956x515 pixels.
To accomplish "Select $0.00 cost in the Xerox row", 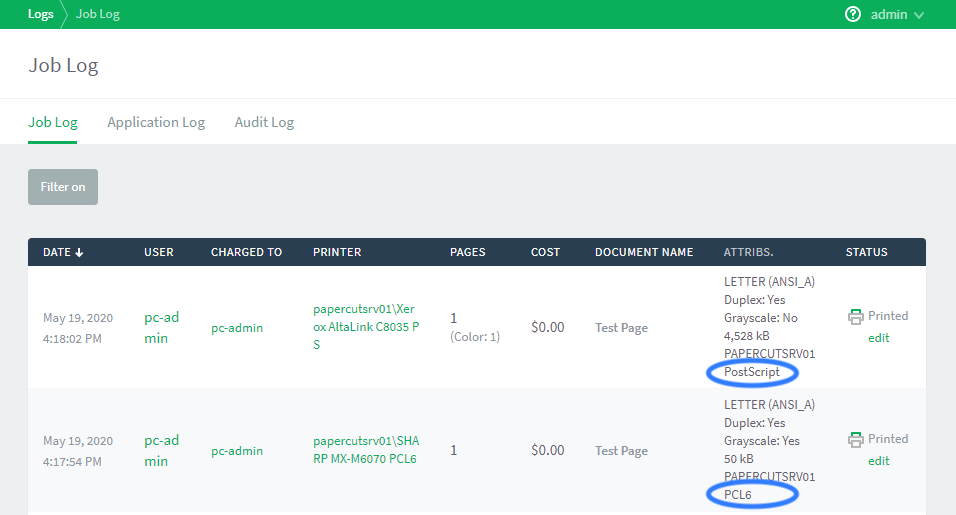I will click(548, 327).
